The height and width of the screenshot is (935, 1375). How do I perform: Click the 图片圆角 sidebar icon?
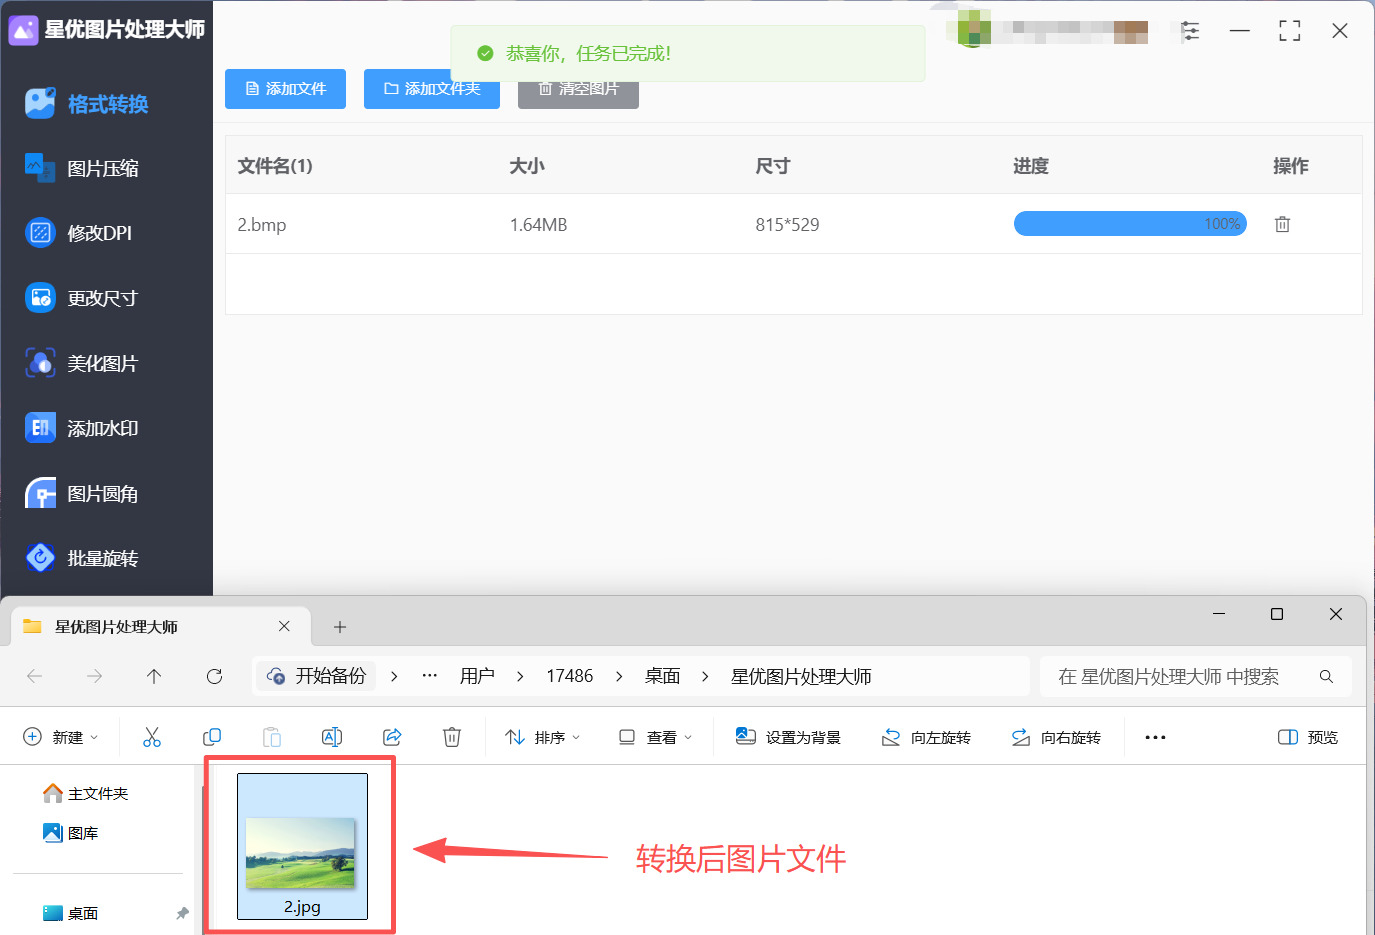(x=40, y=493)
